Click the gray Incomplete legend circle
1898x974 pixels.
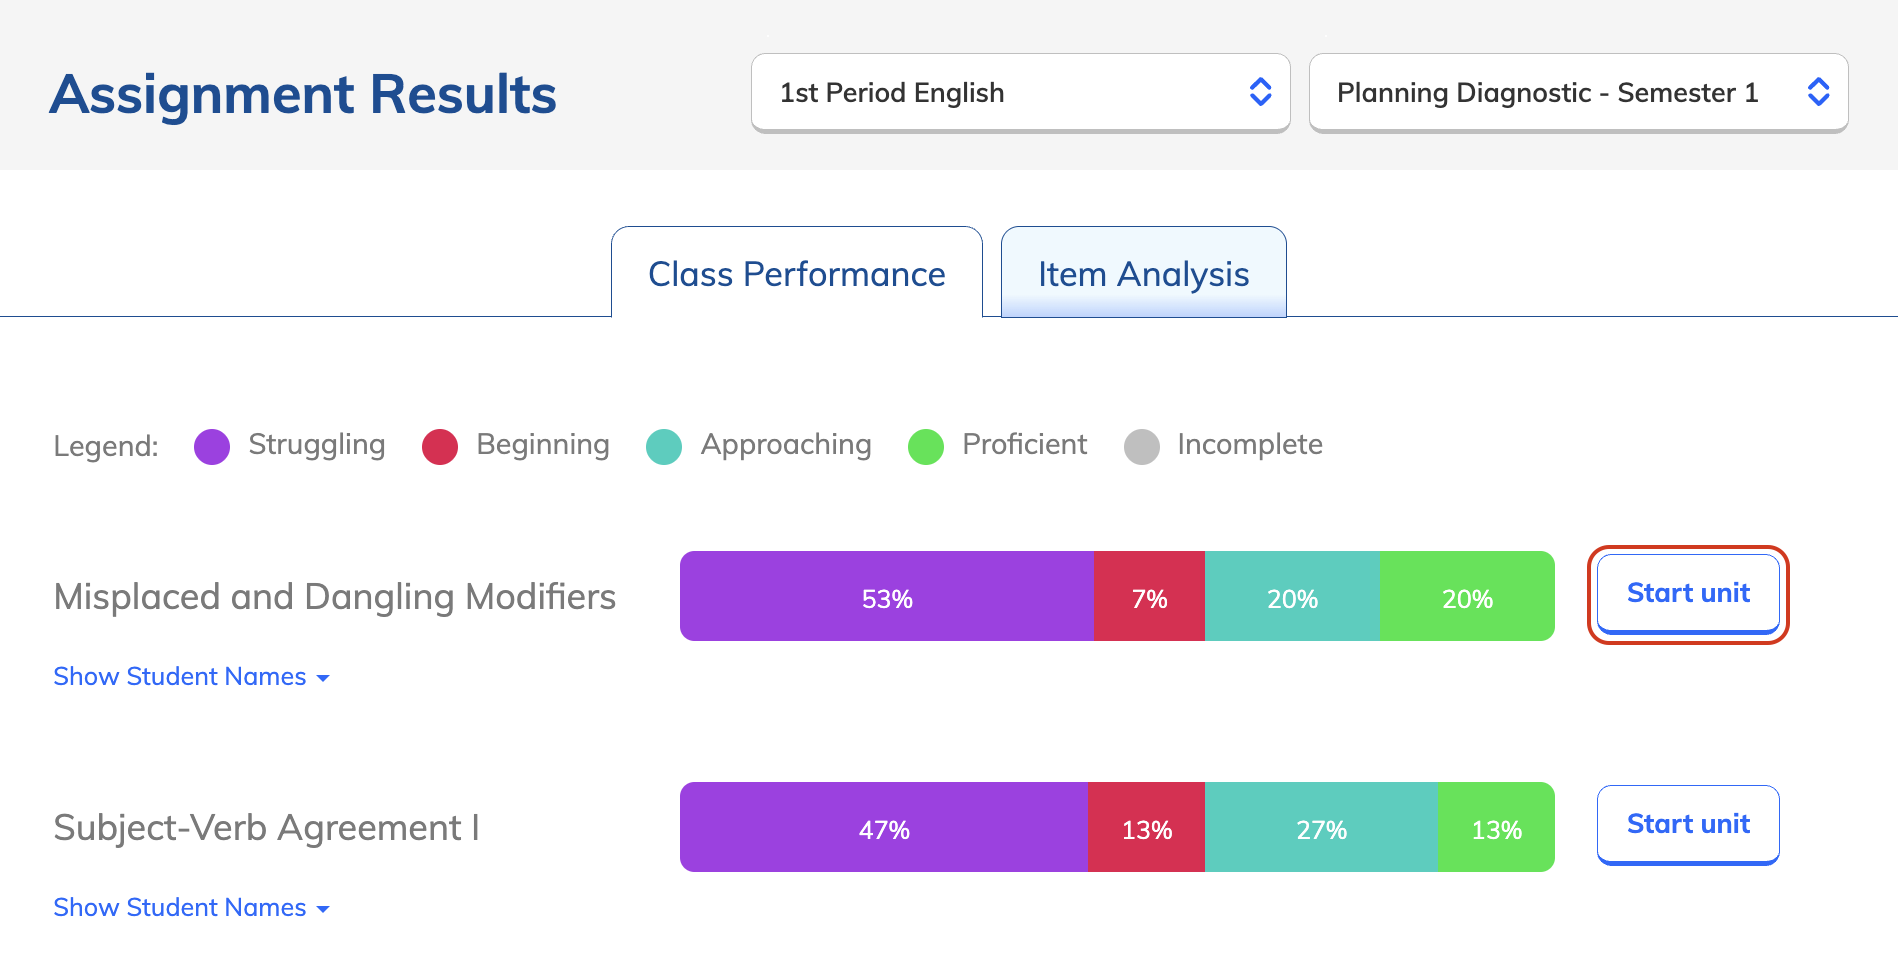[1142, 447]
